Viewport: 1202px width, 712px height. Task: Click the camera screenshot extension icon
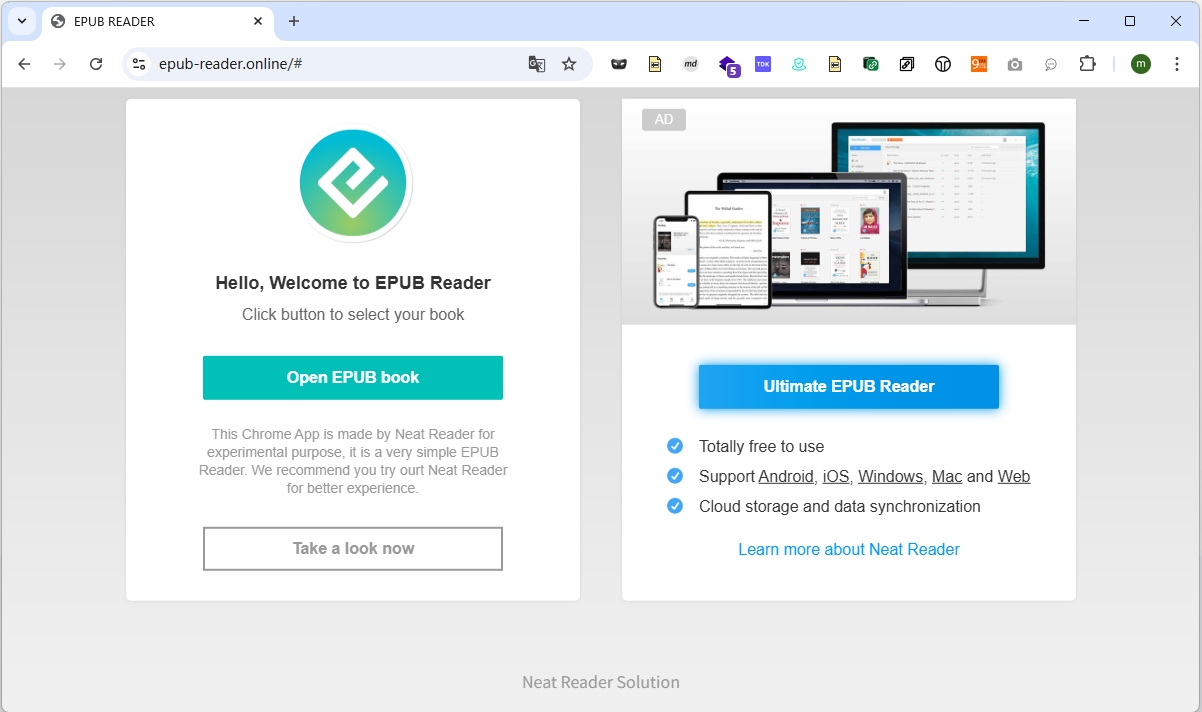coord(1015,64)
